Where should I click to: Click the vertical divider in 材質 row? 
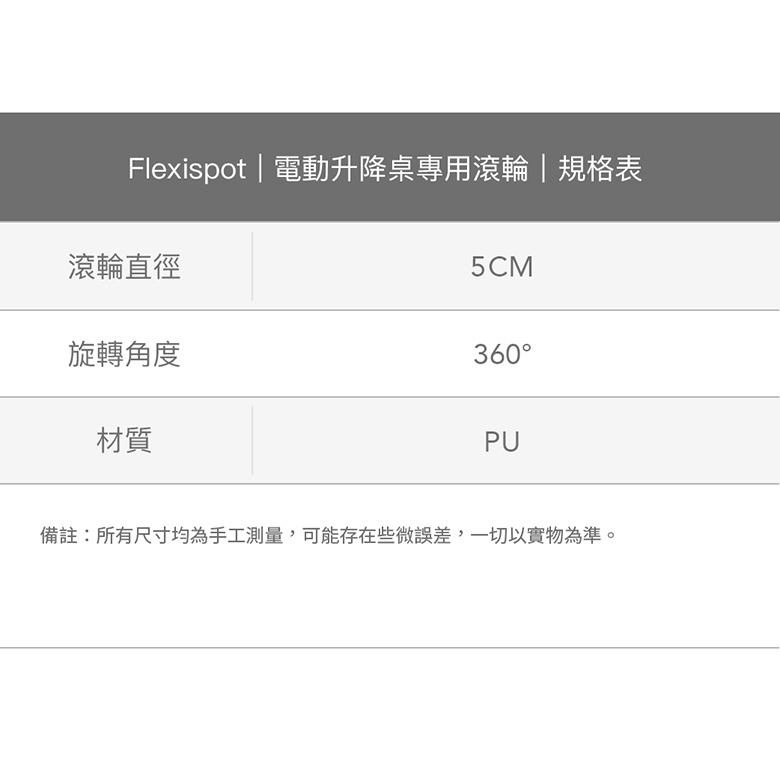(x=252, y=440)
